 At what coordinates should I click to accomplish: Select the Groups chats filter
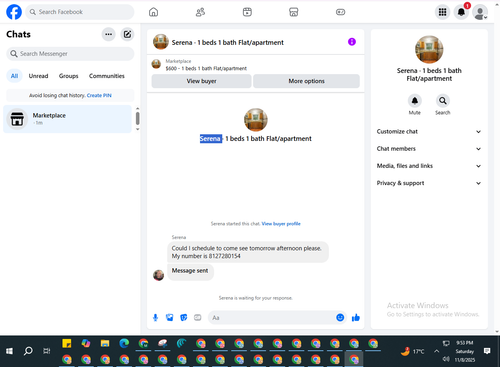(68, 76)
